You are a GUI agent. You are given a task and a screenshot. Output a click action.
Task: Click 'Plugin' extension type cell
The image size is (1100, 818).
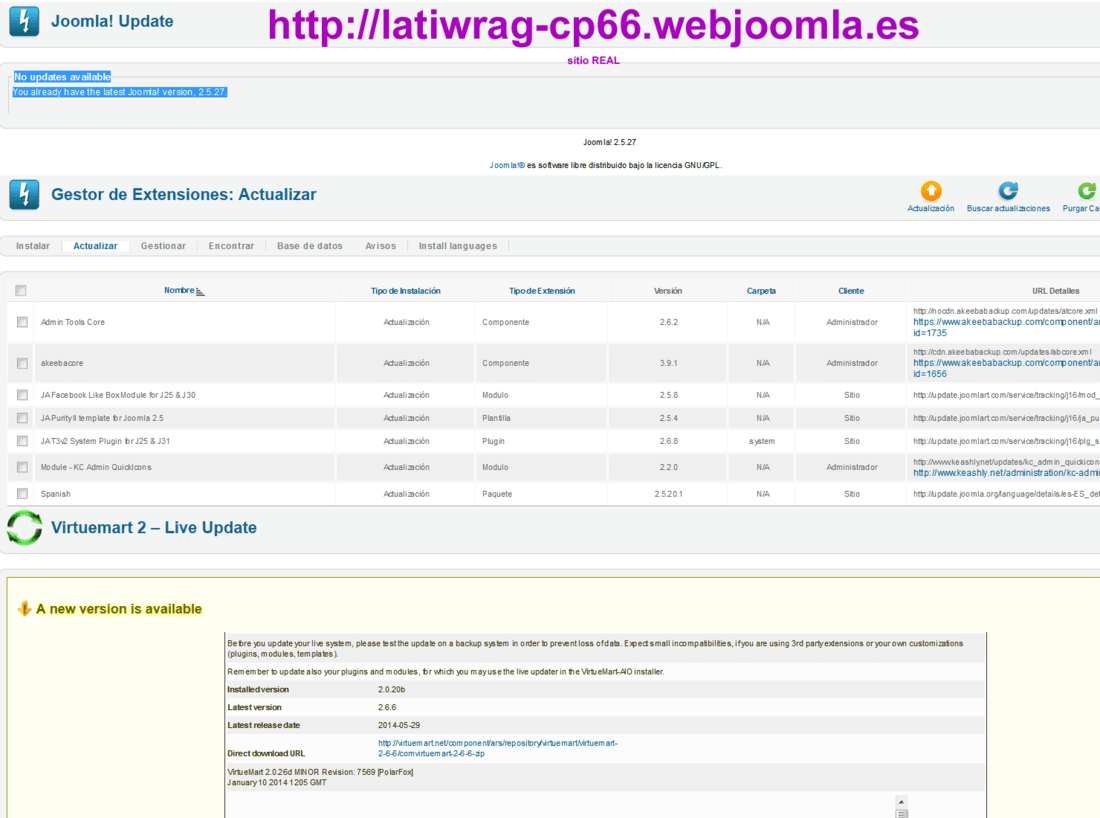click(493, 441)
